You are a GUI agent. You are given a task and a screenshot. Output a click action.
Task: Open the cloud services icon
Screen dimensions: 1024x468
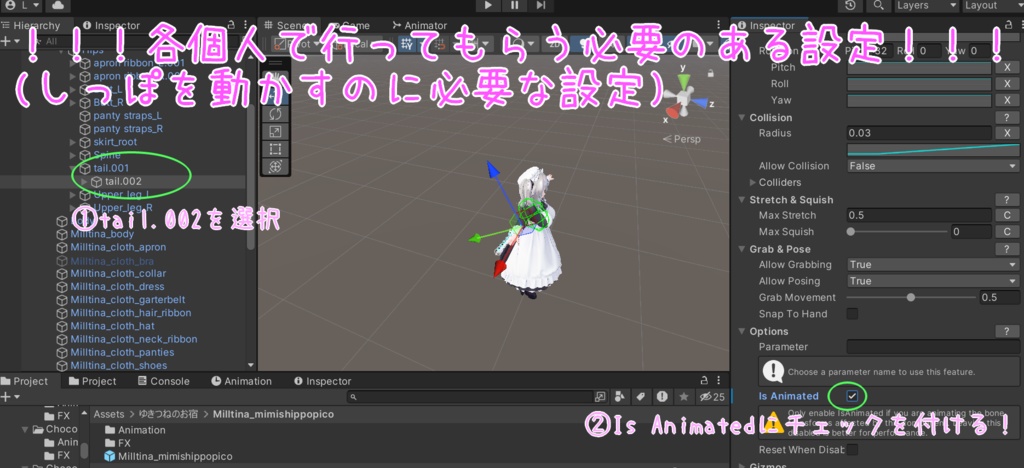pyautogui.click(x=58, y=5)
